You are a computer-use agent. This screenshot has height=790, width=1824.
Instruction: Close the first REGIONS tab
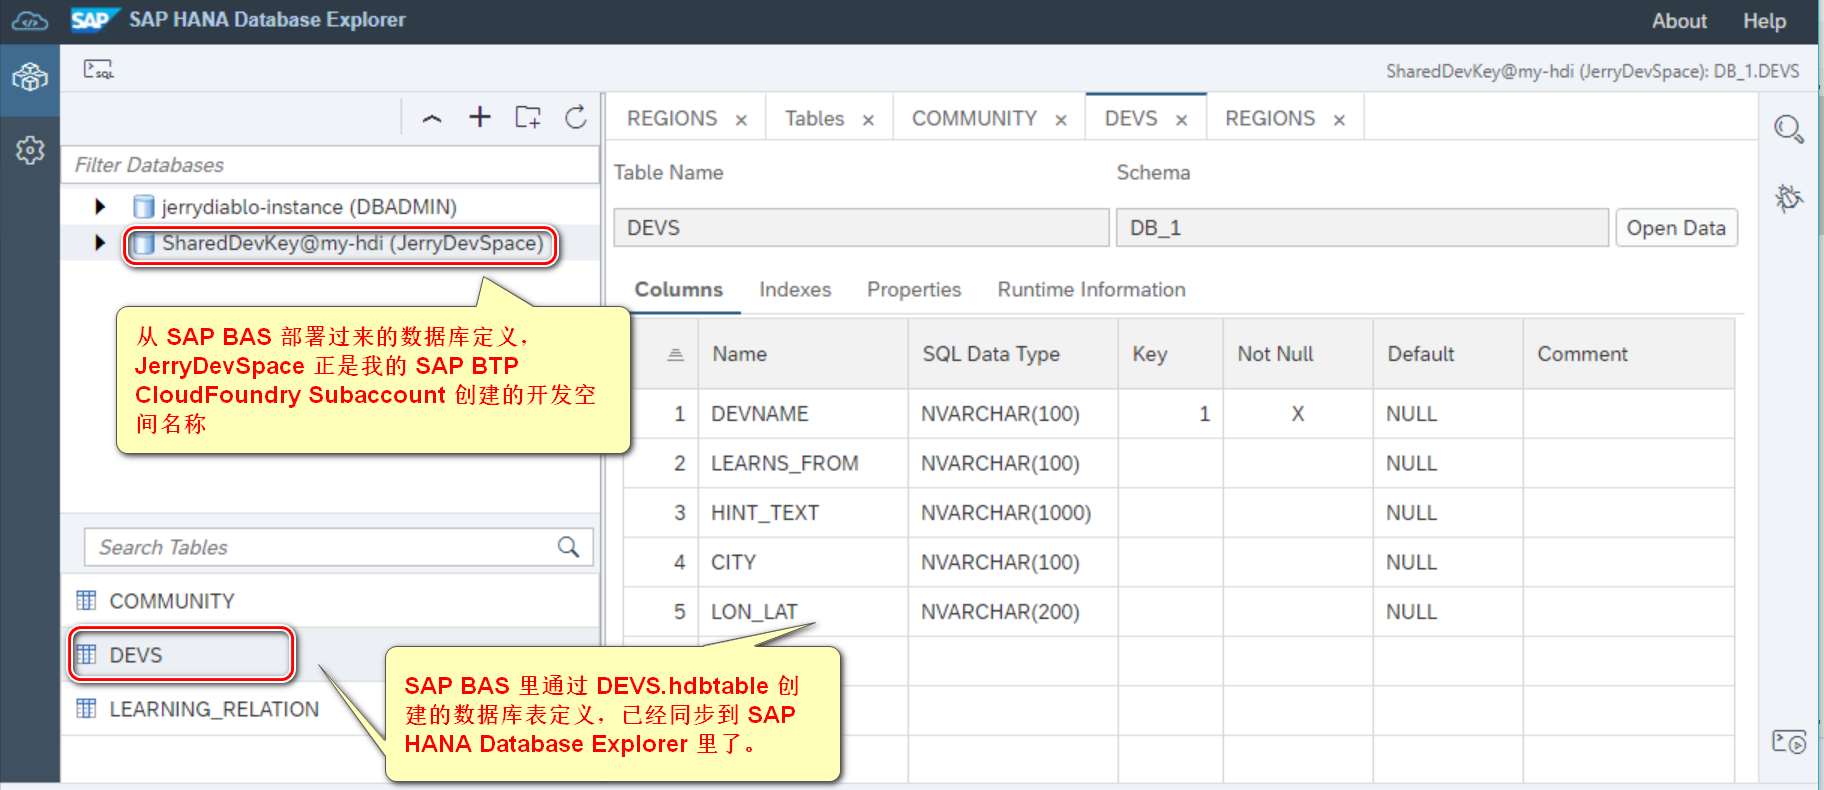click(x=742, y=120)
